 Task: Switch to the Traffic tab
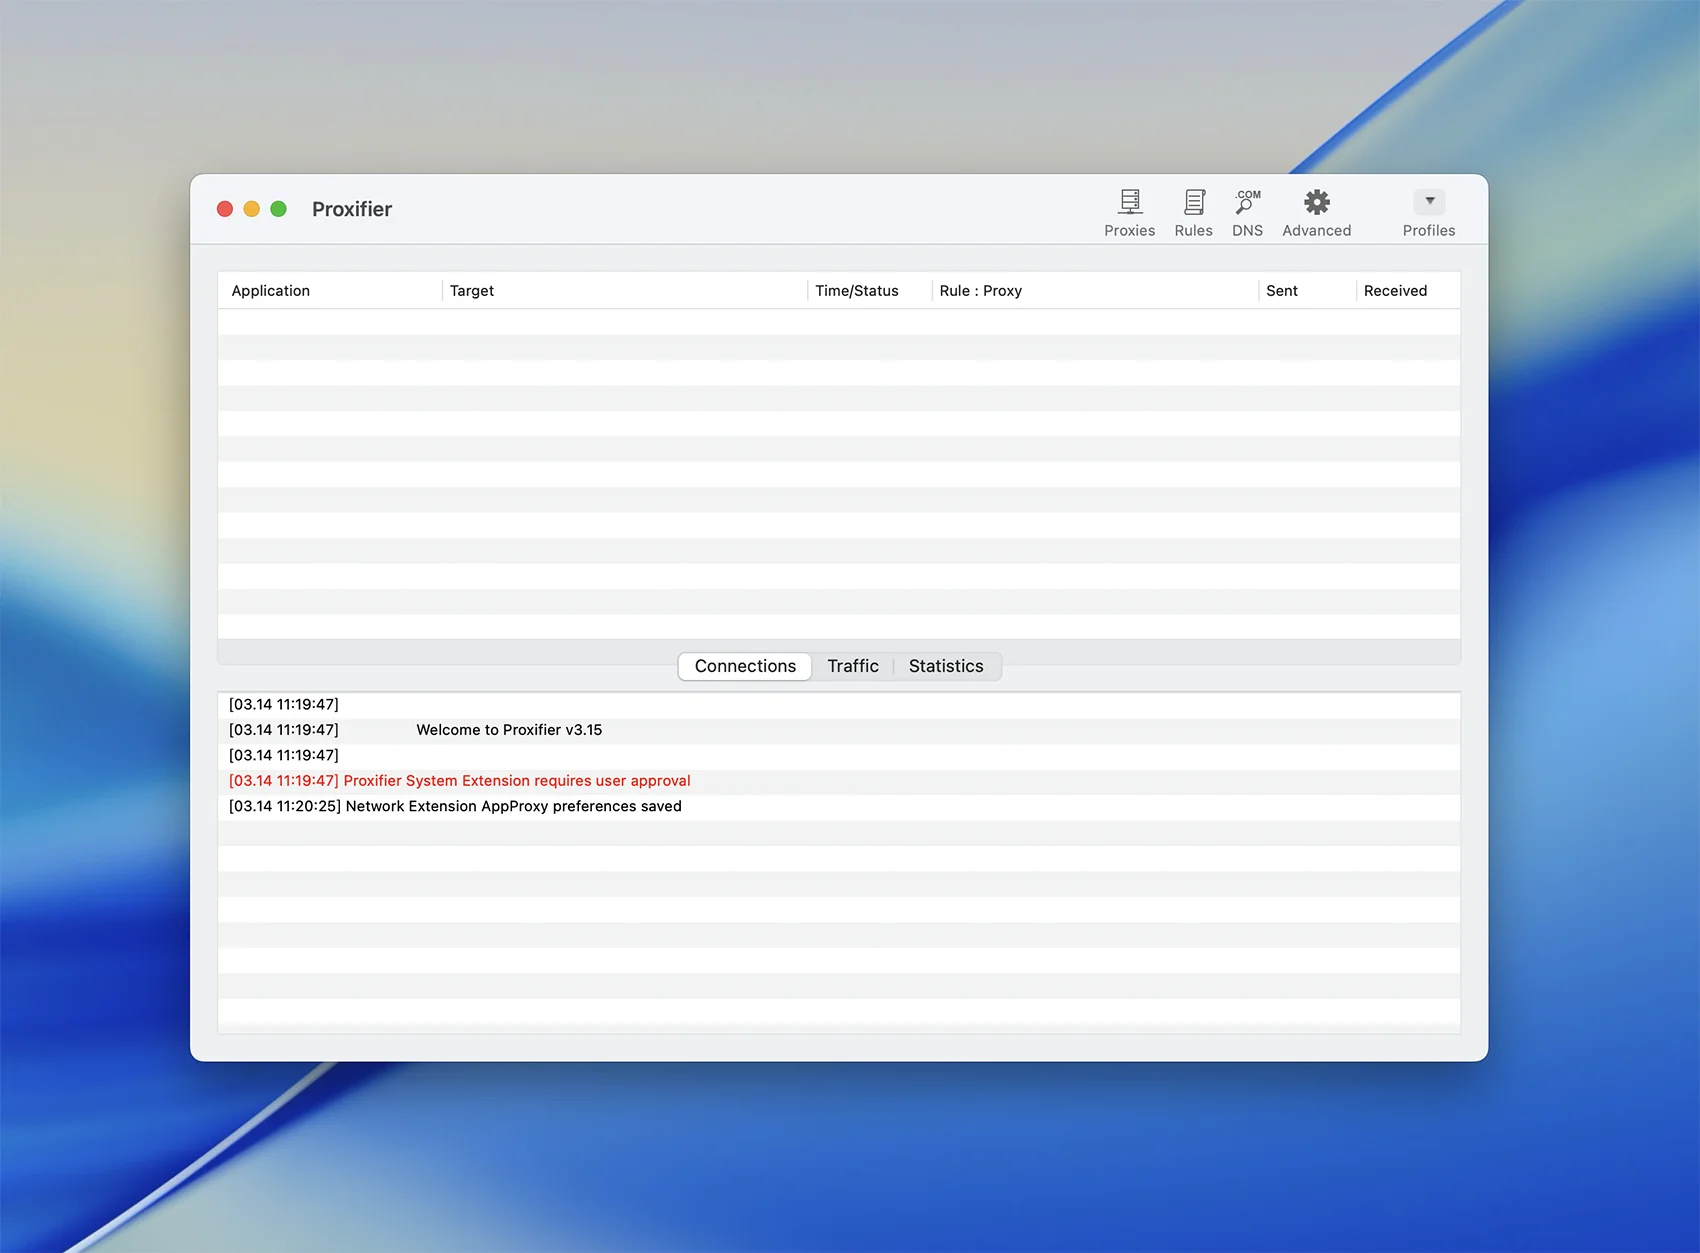click(852, 666)
